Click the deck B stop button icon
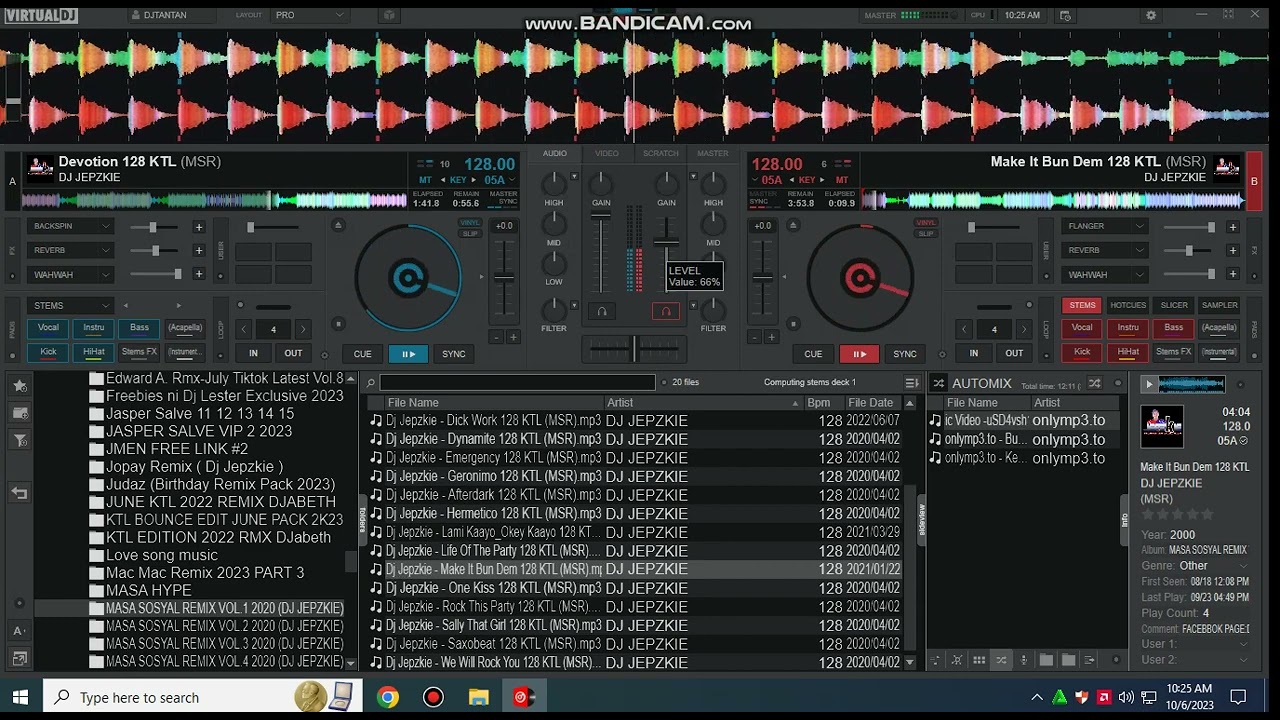 click(x=793, y=323)
